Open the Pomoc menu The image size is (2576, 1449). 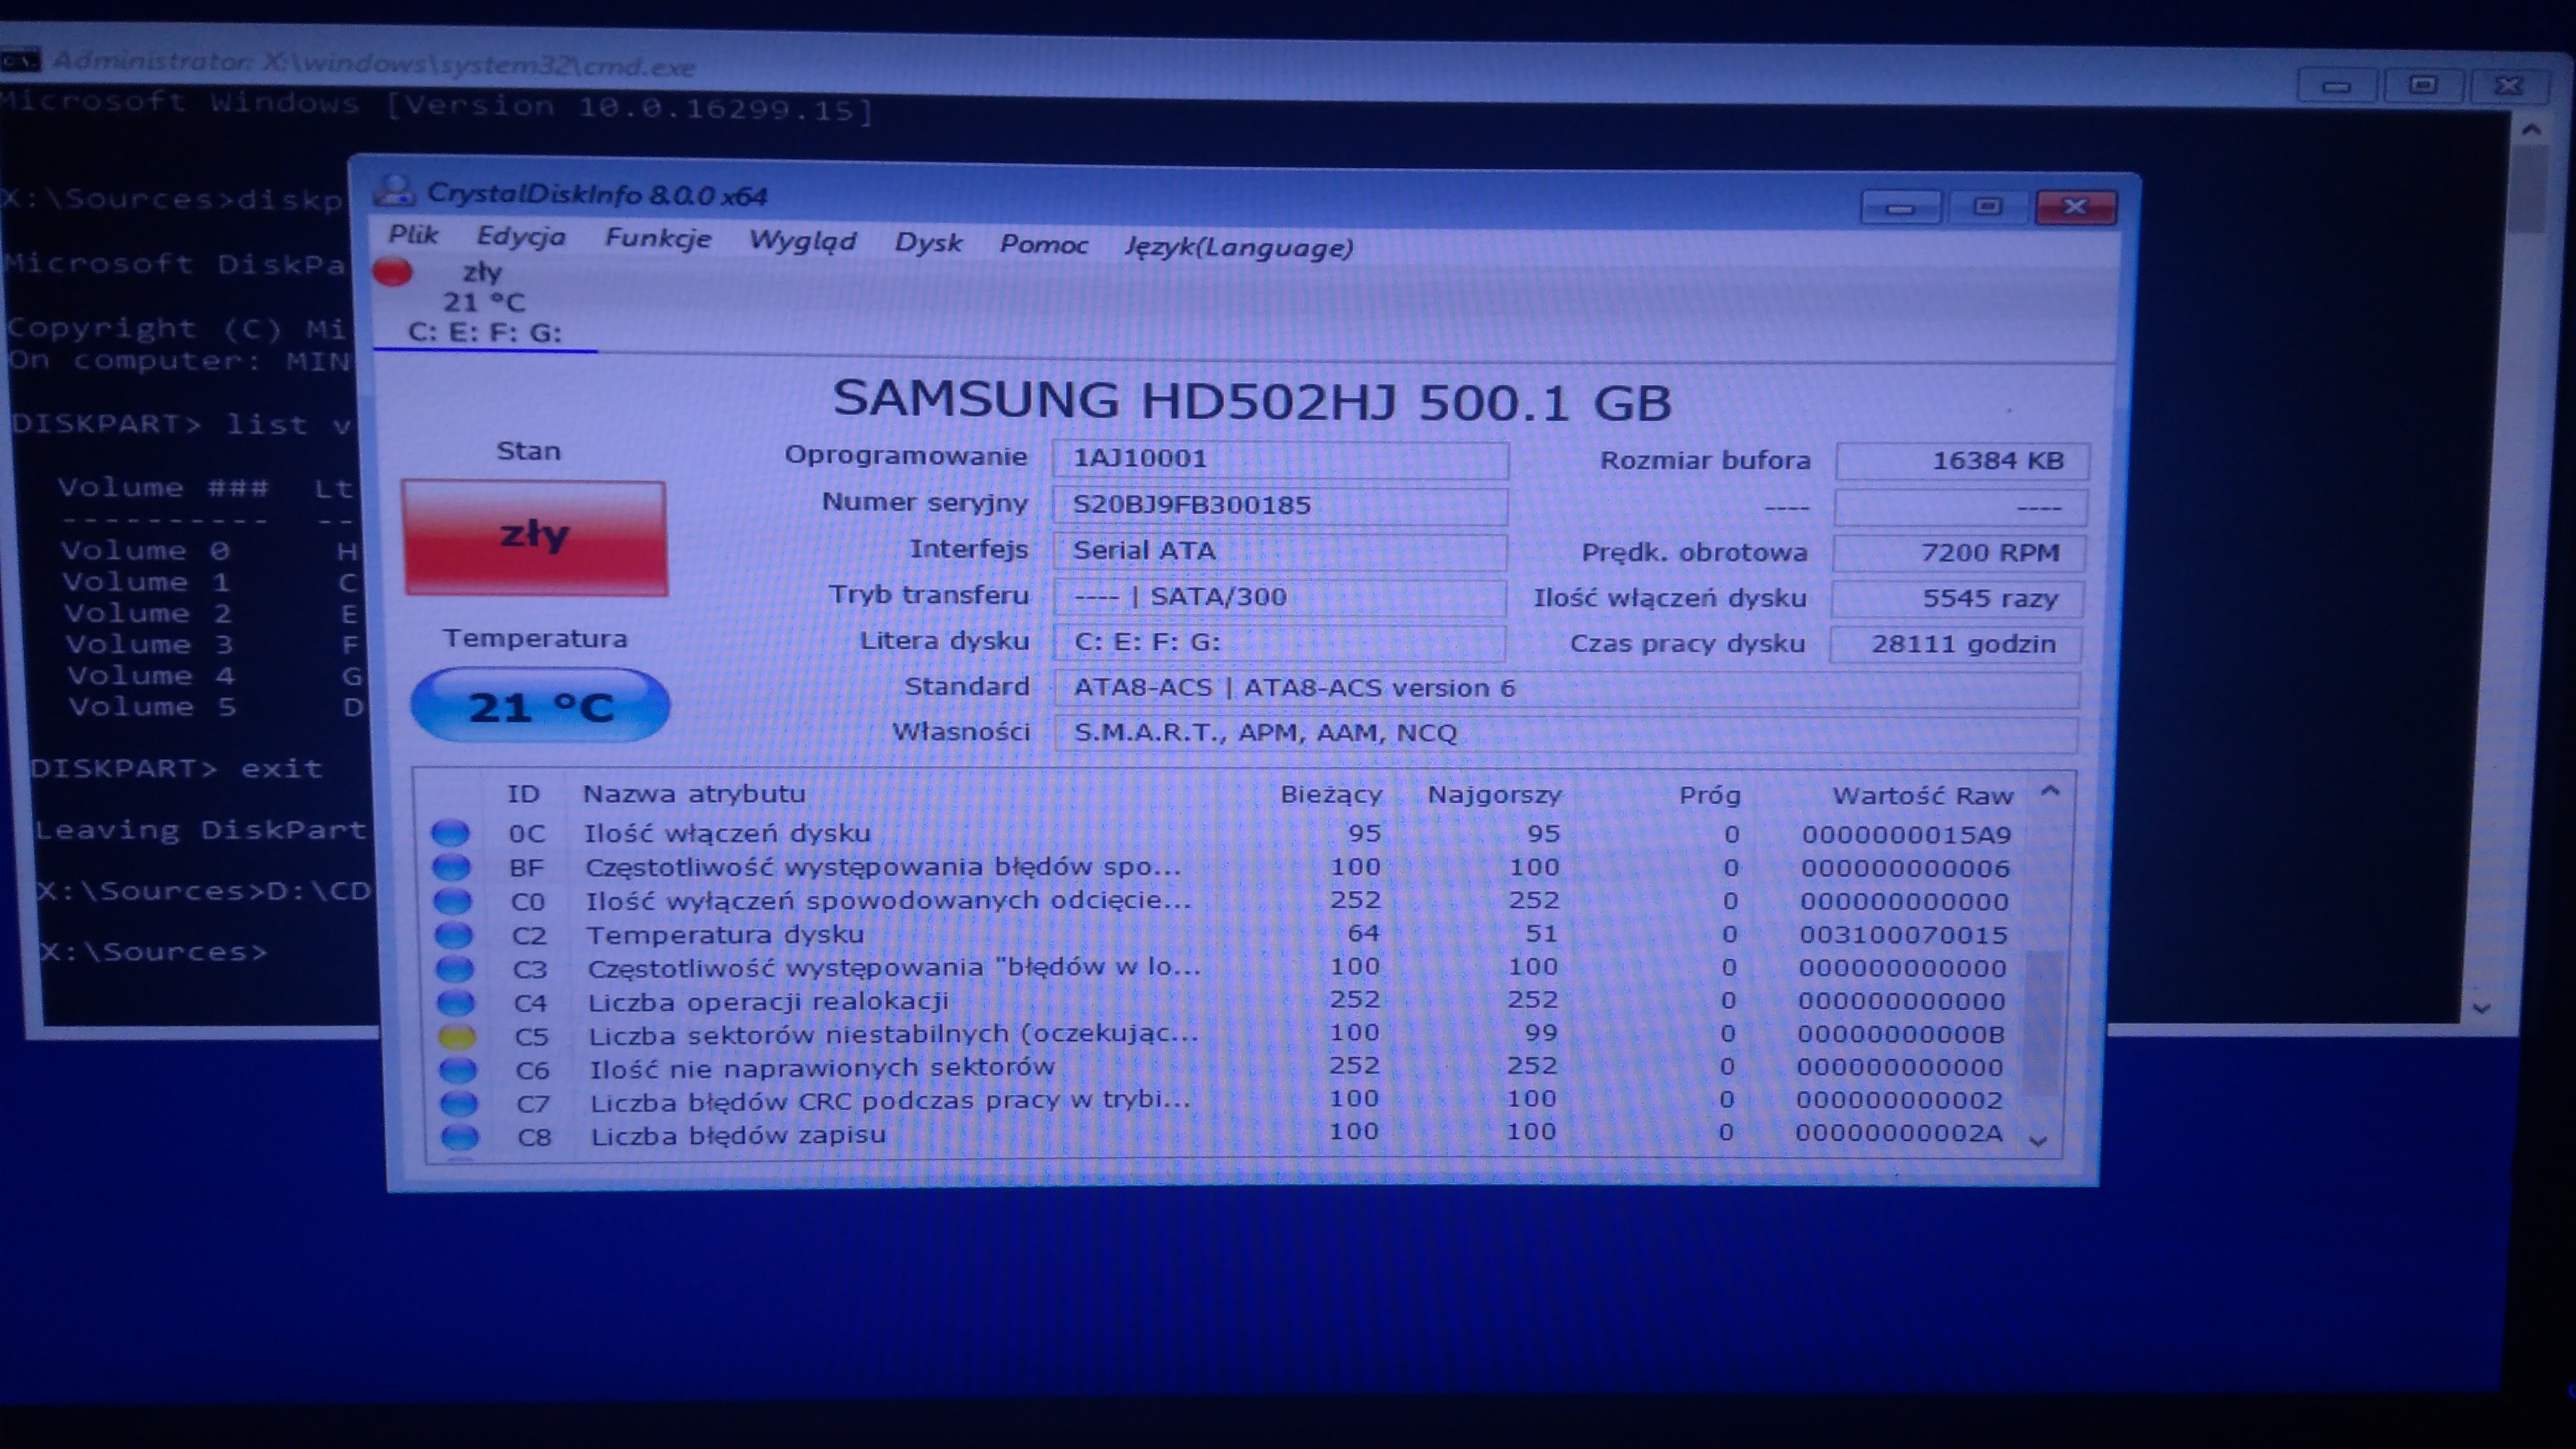pyautogui.click(x=1043, y=245)
